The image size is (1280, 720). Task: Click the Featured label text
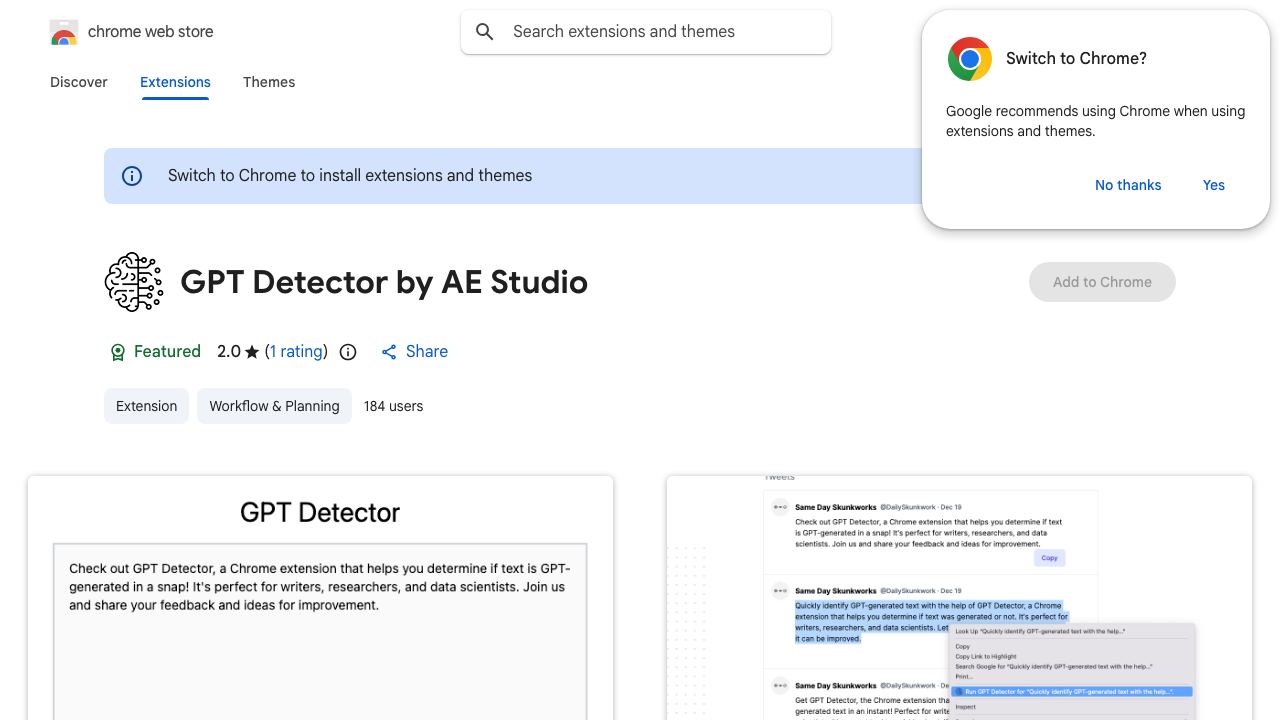click(x=167, y=352)
